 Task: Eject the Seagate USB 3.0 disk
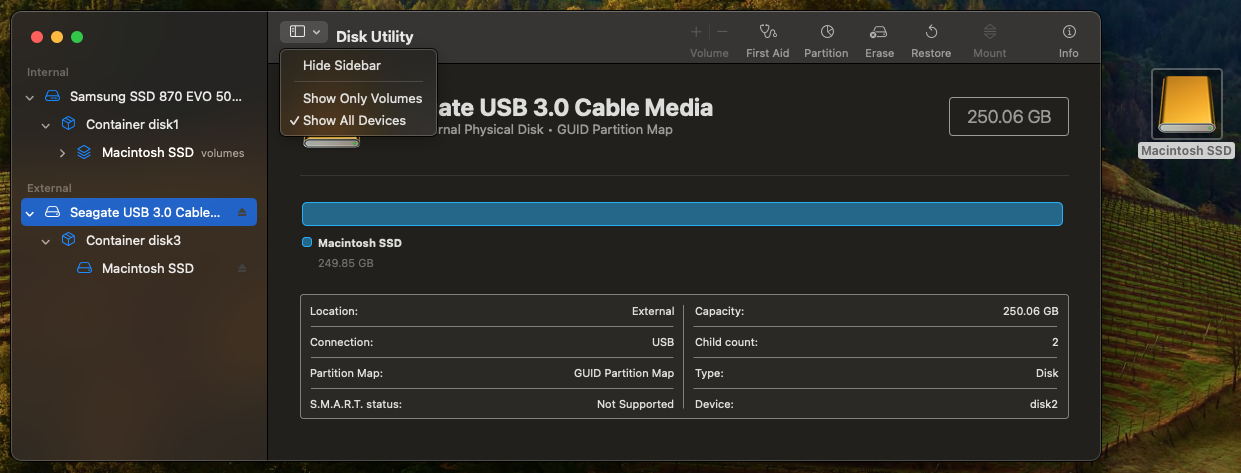pyautogui.click(x=242, y=212)
